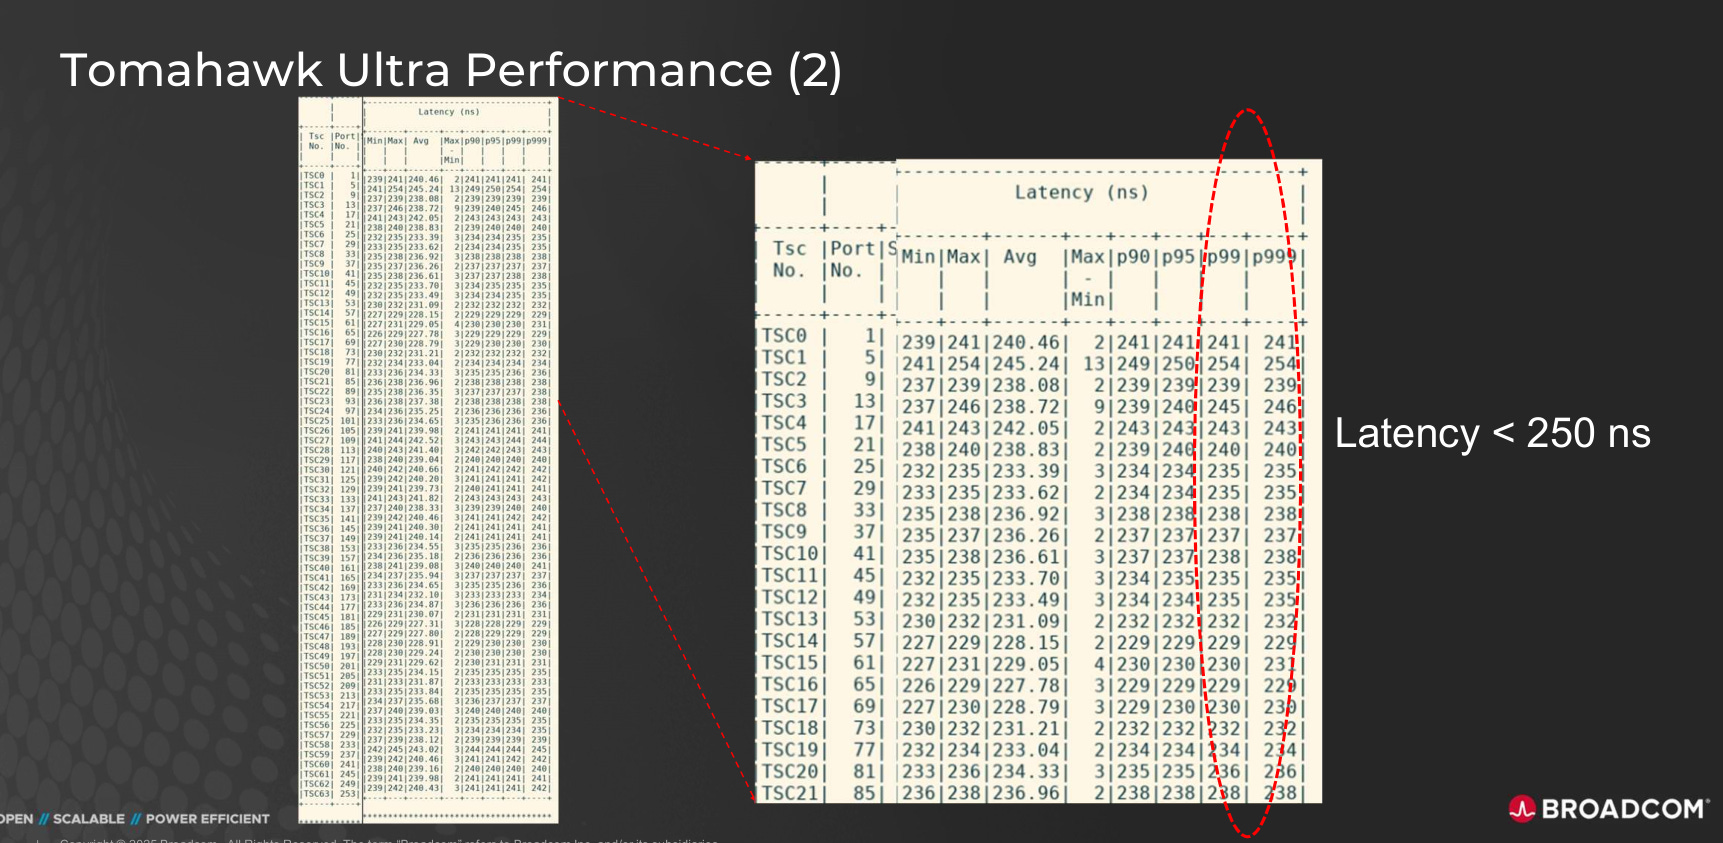The width and height of the screenshot is (1723, 843).
Task: Select the TSC11 row label in enlarged table
Action: coord(790,575)
